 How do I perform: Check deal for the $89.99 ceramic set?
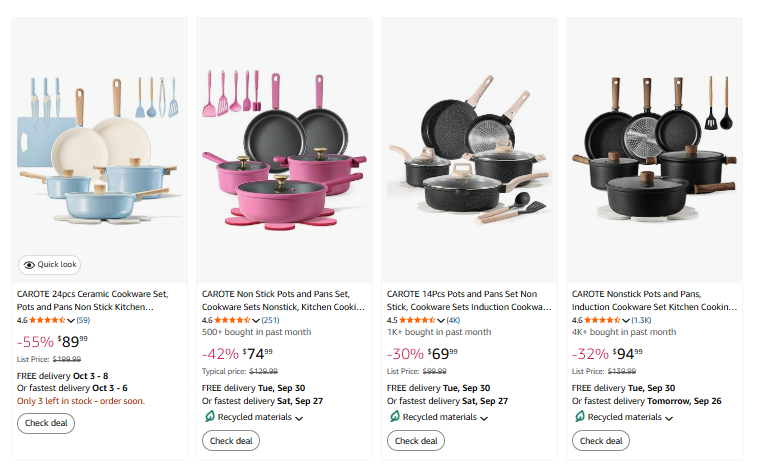46,423
